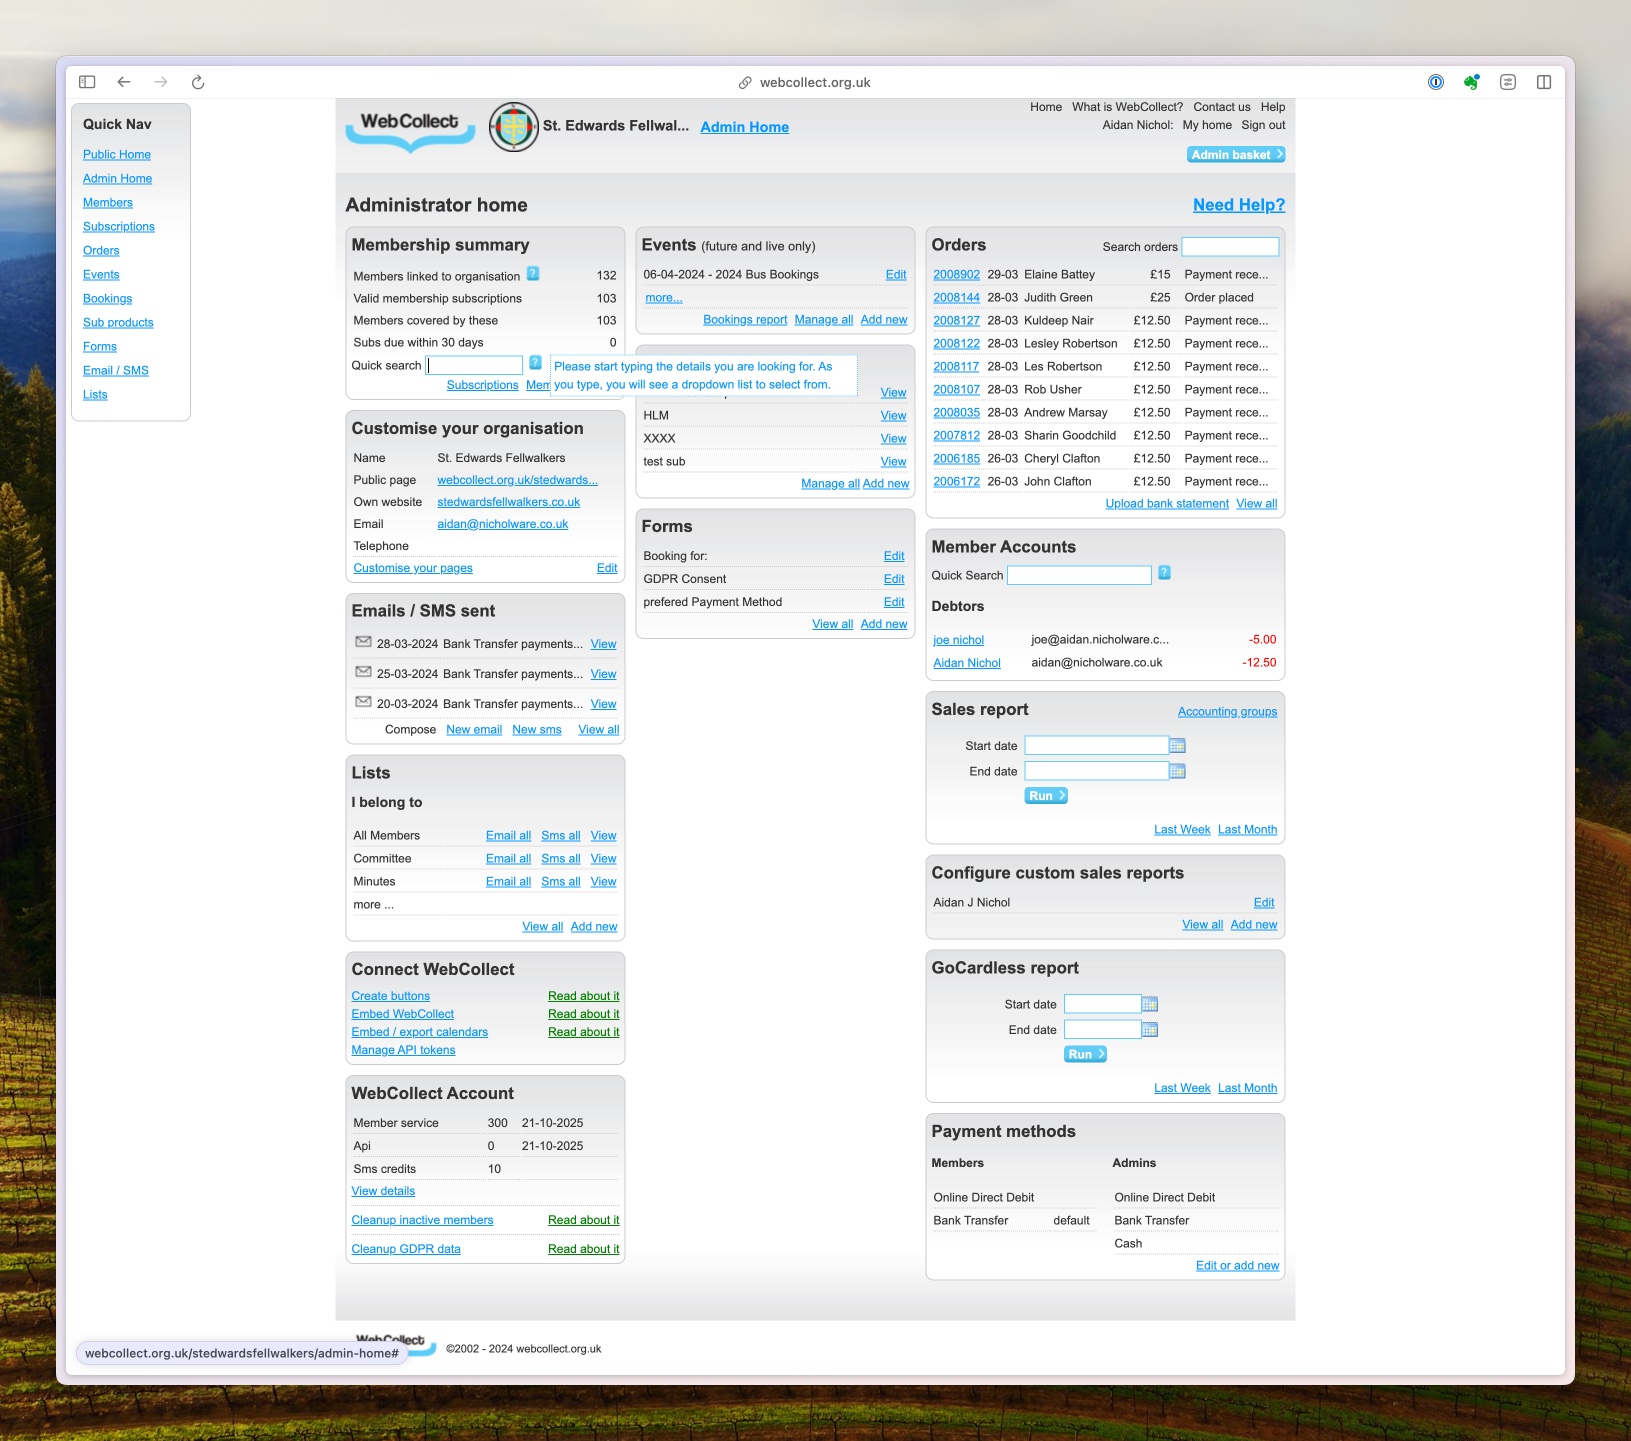Open the split view browser button
1631x1441 pixels.
1543,82
